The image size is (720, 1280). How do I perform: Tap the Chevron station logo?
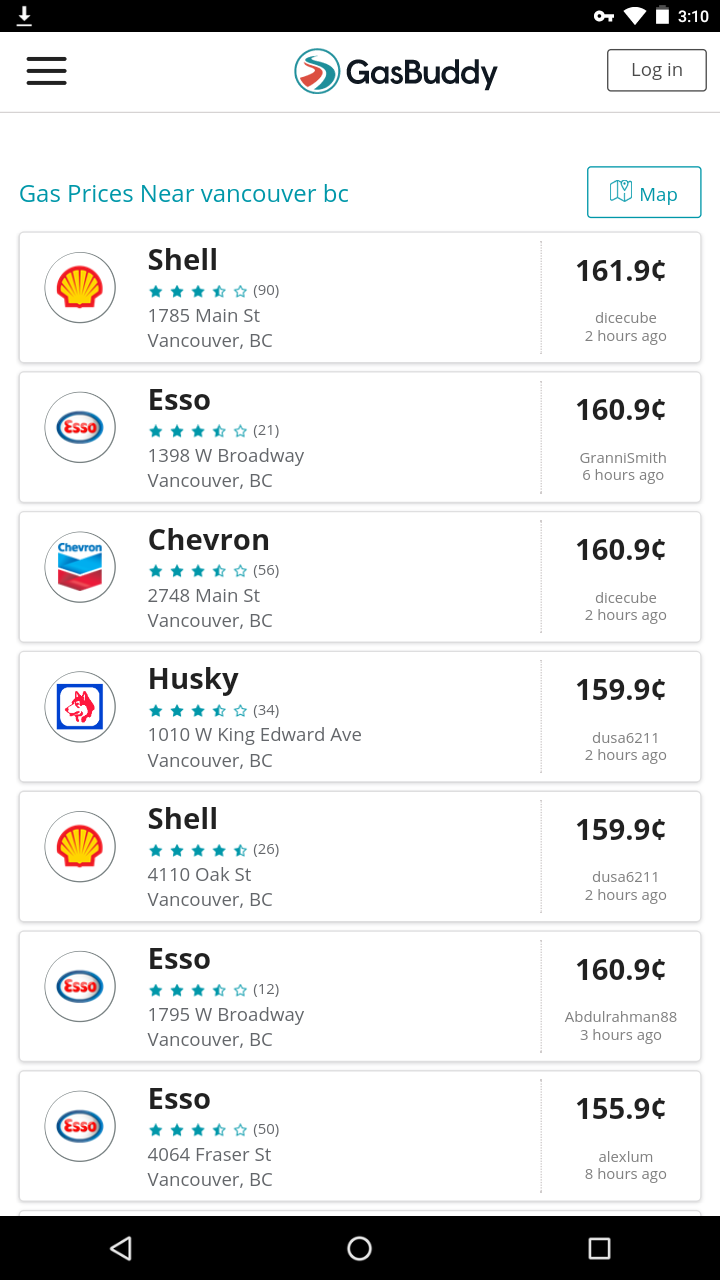pyautogui.click(x=80, y=567)
